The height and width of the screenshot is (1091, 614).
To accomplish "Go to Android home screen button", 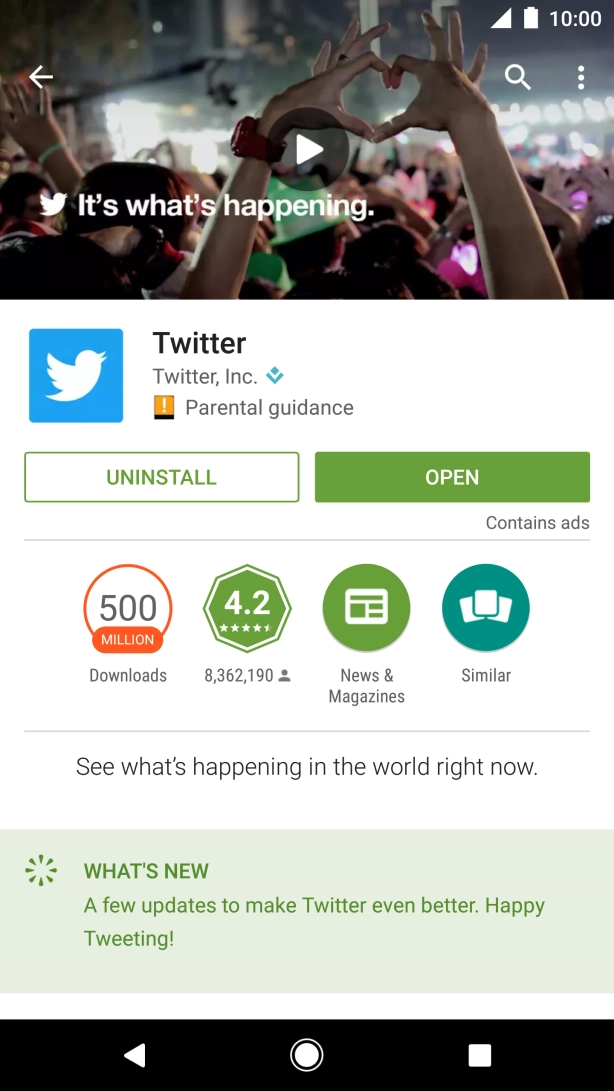I will 307,1056.
